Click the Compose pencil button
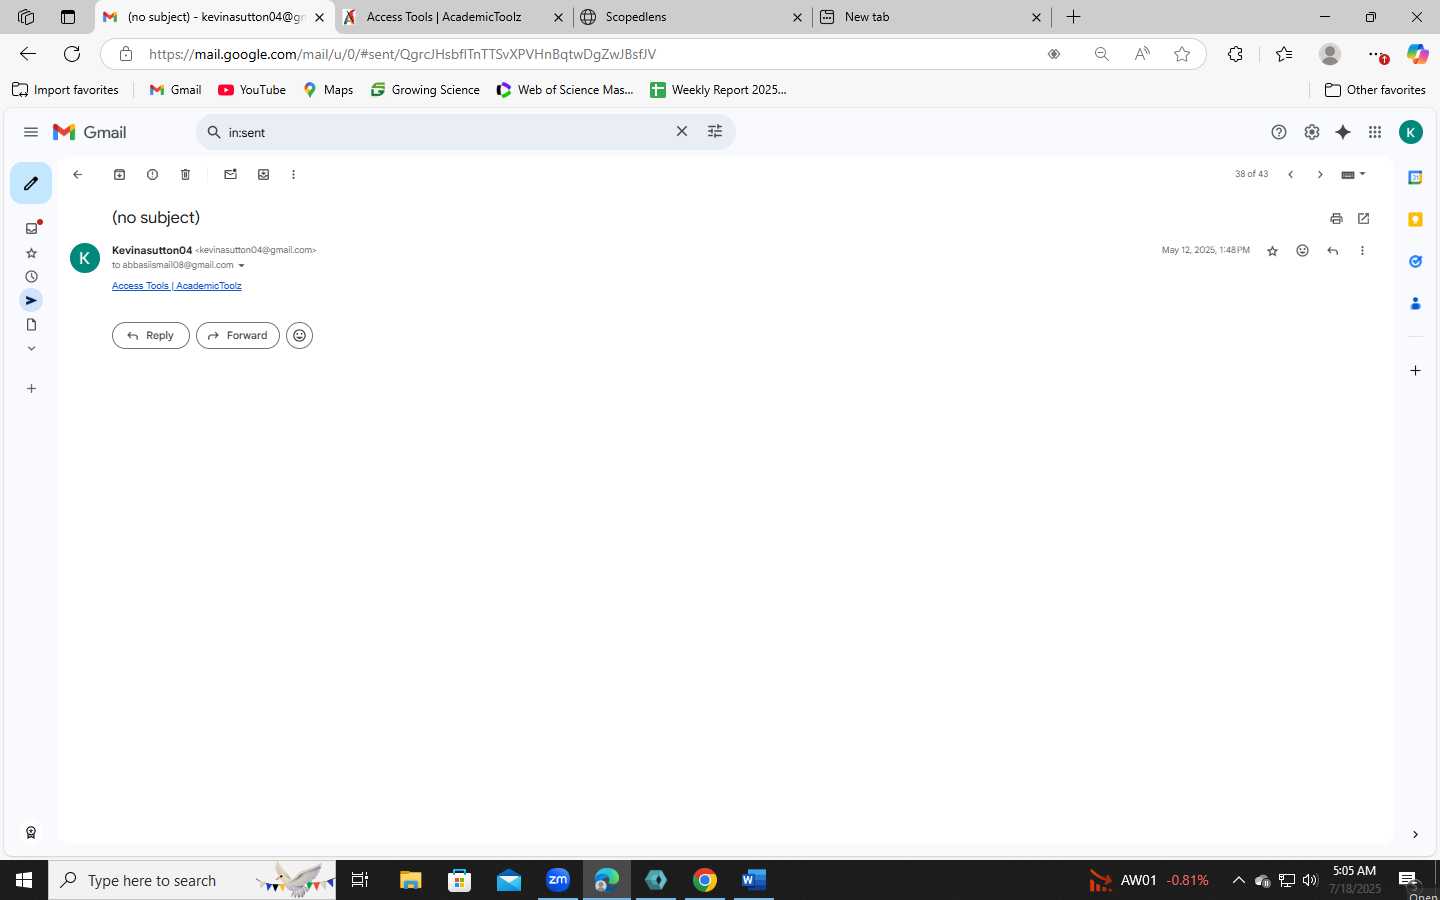 point(31,183)
